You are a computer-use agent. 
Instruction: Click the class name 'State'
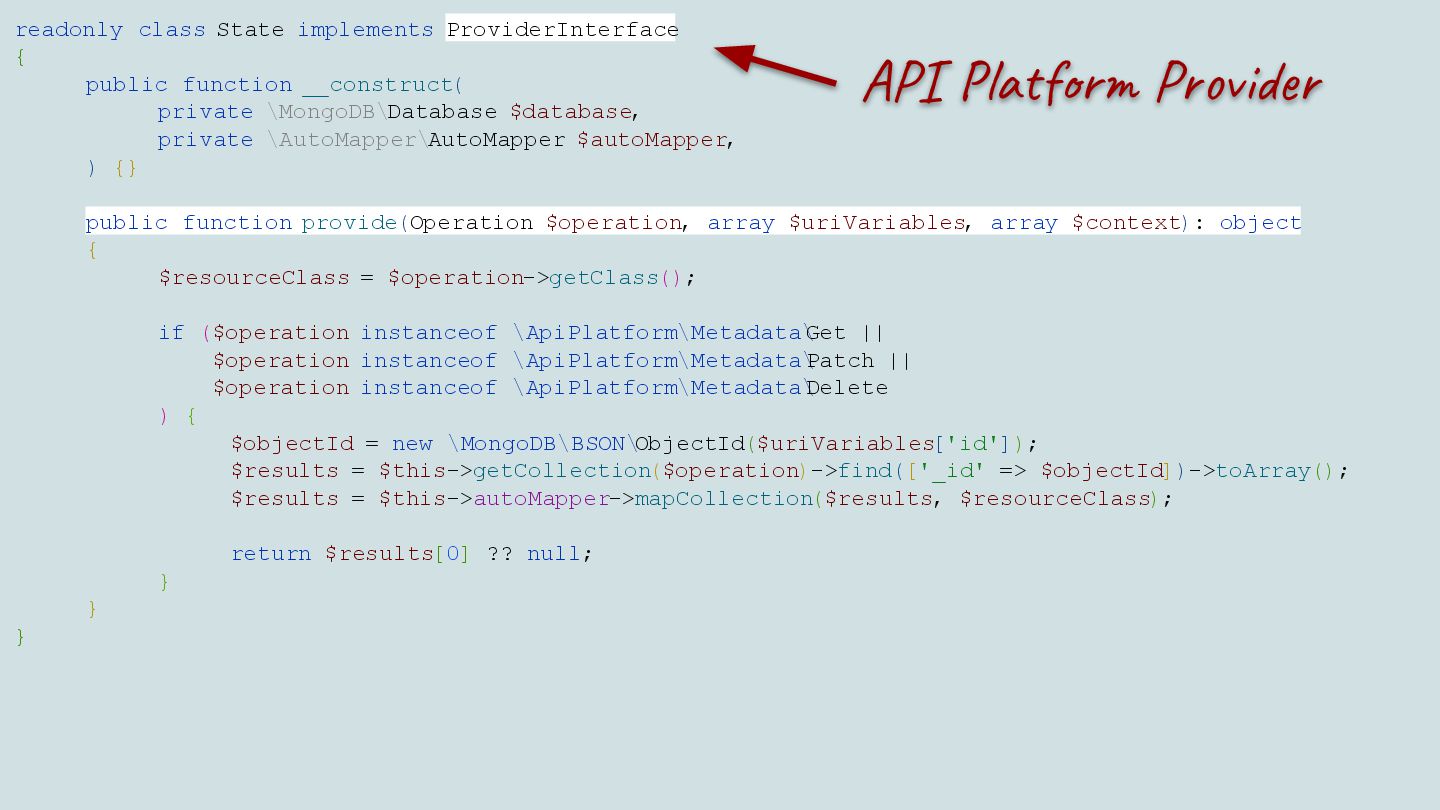pos(251,30)
